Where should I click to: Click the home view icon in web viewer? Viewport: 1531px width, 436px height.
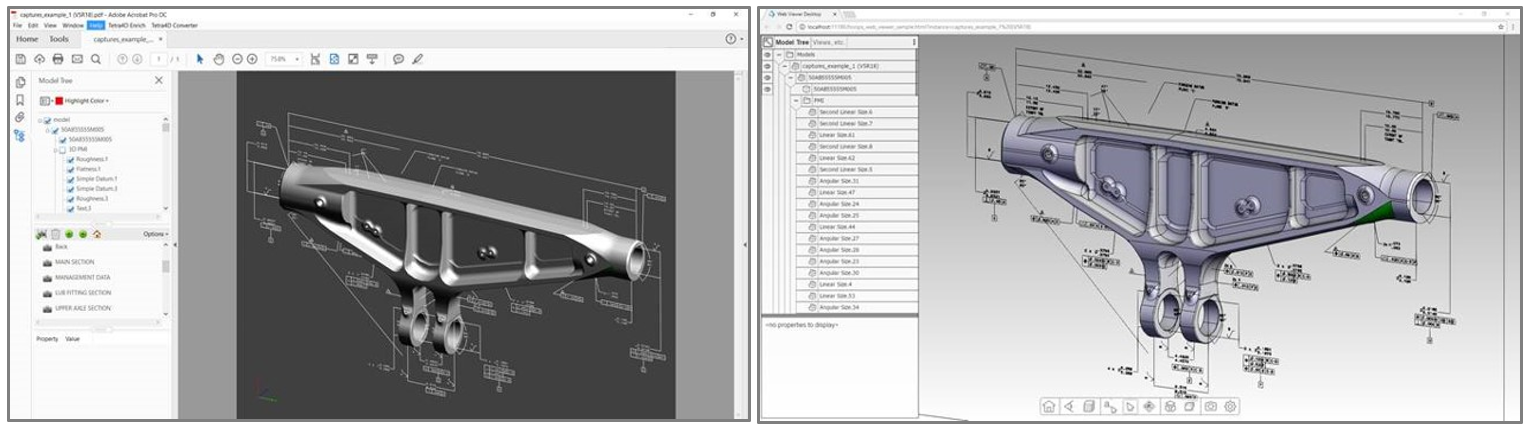(1049, 406)
